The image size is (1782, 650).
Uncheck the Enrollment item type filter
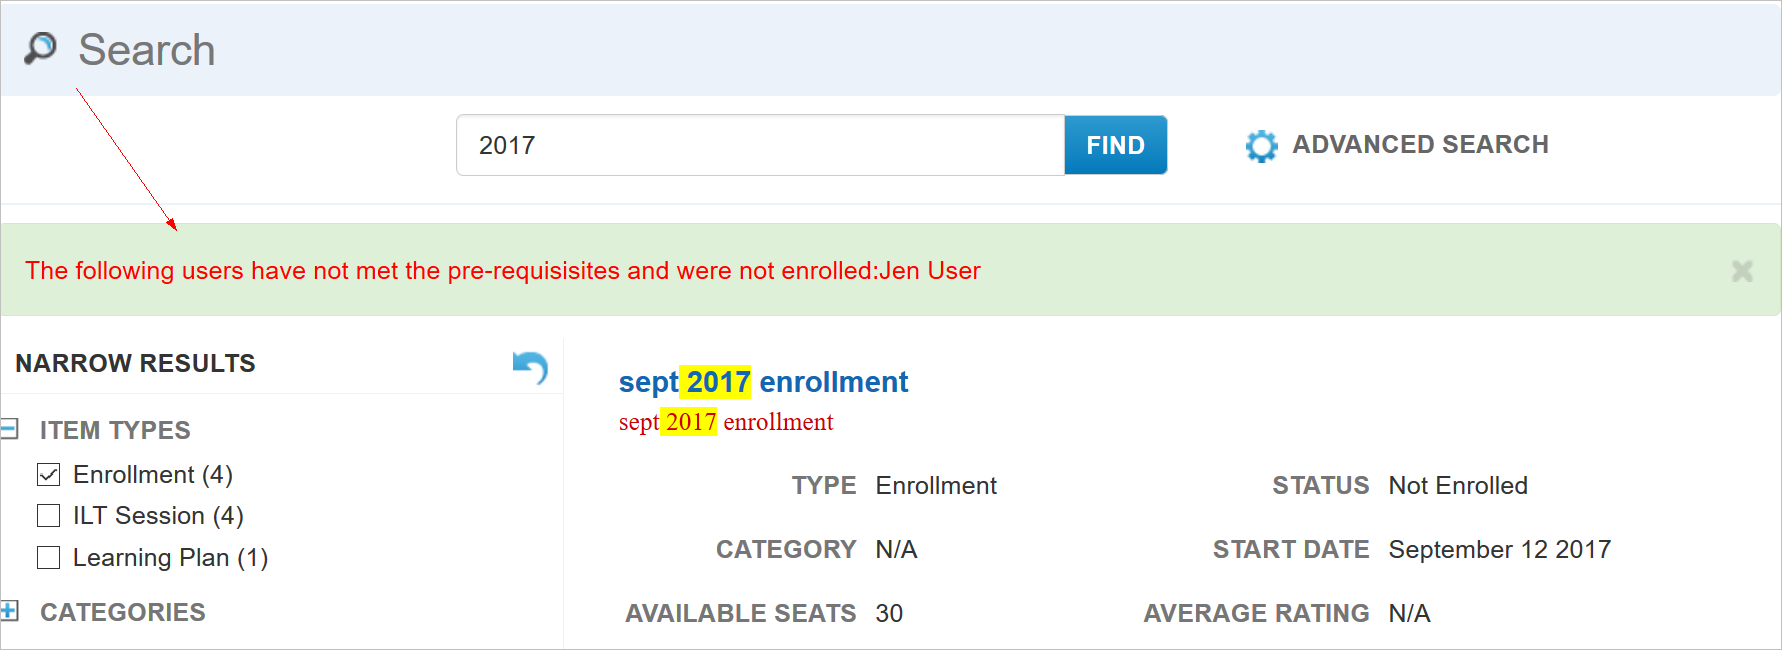click(49, 474)
